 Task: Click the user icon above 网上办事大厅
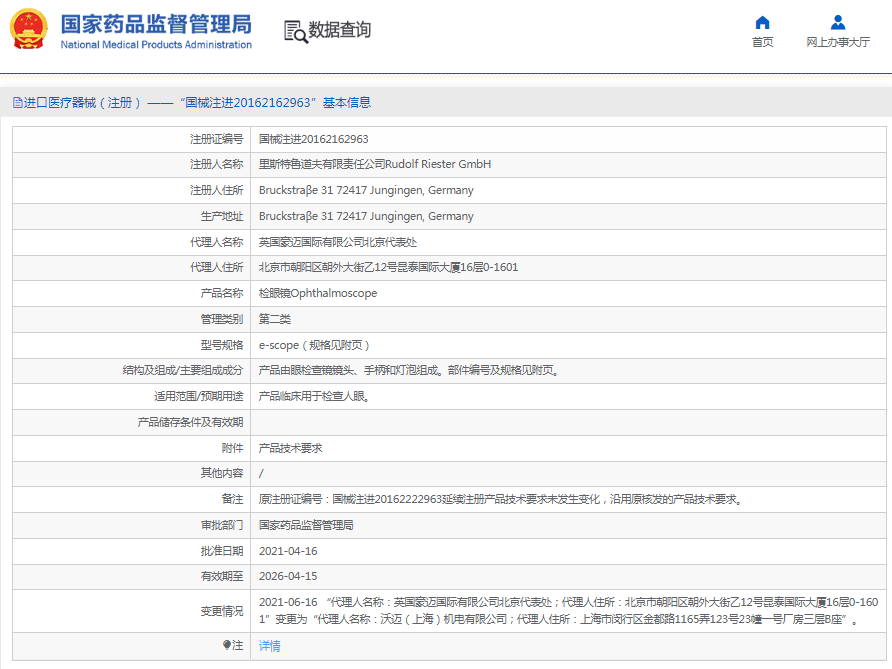click(838, 22)
